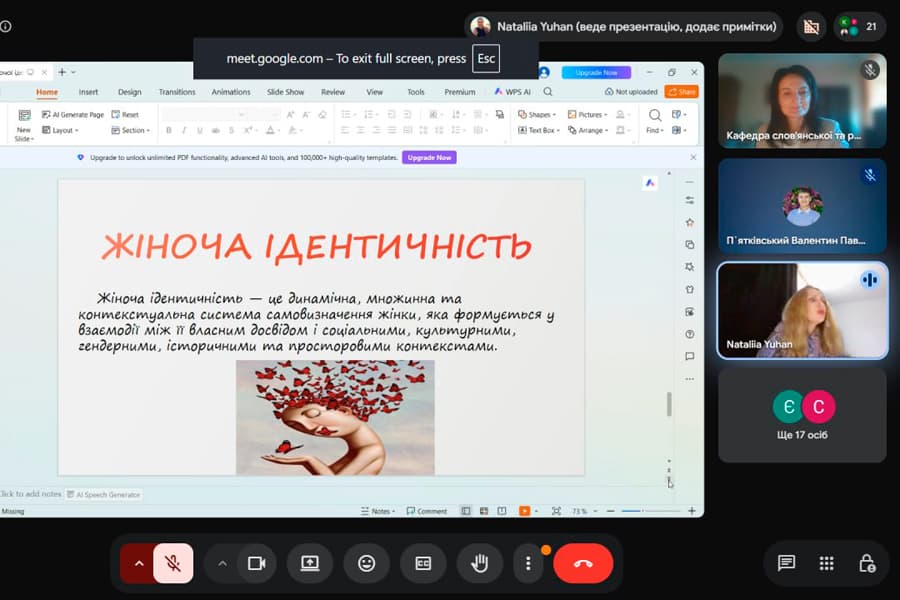Screen dimensions: 900x600
Task: Switch to the Design ribbon tab
Action: point(129,92)
